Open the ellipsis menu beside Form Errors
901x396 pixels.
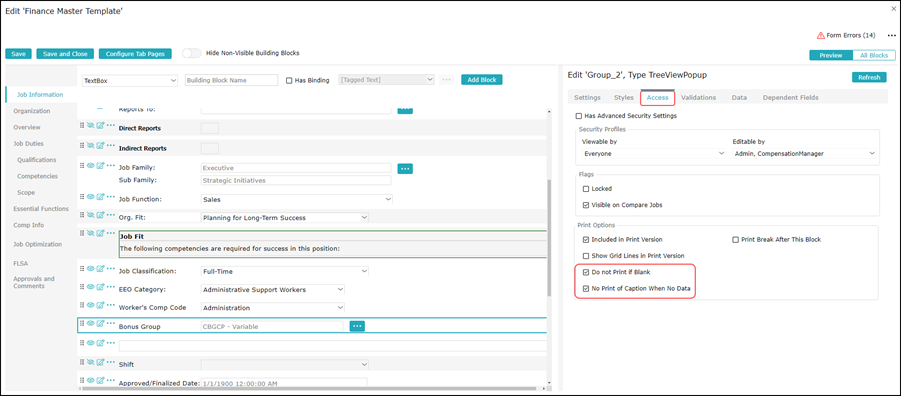[891, 36]
